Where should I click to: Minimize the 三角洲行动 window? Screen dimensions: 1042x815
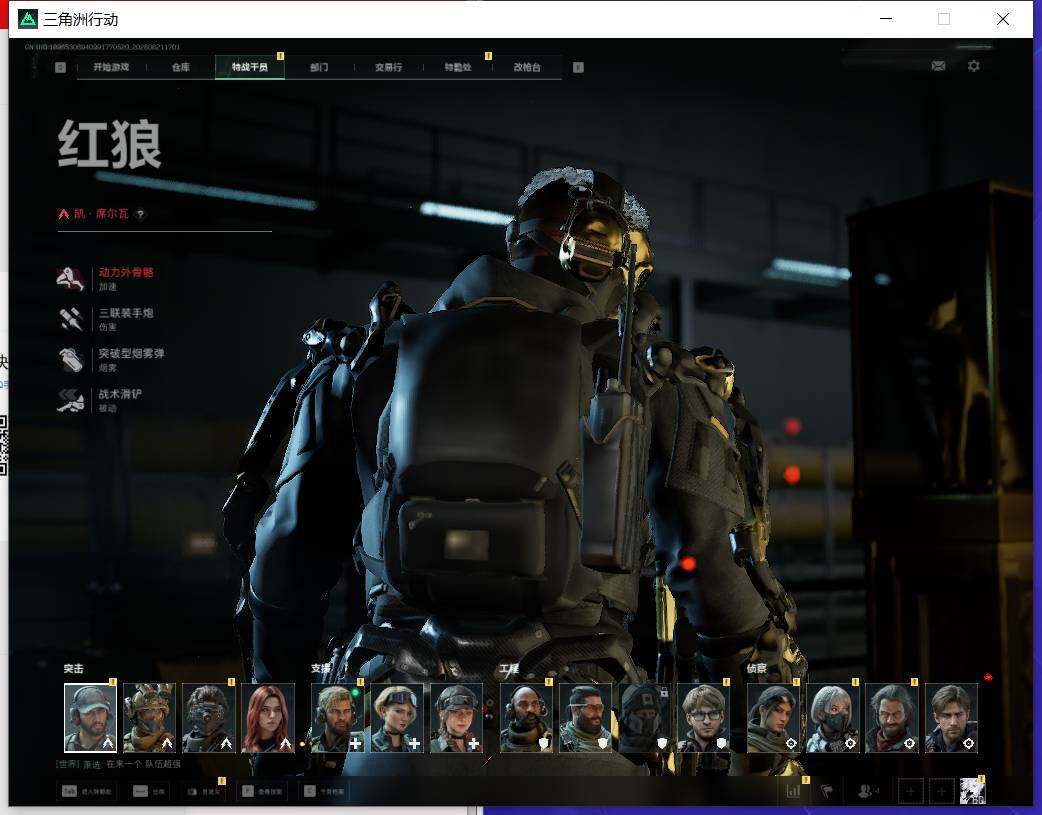(x=886, y=19)
